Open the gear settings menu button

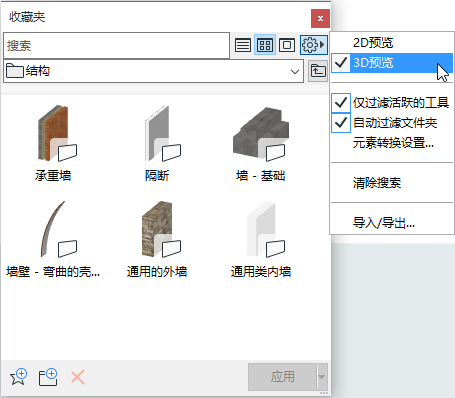[x=313, y=45]
